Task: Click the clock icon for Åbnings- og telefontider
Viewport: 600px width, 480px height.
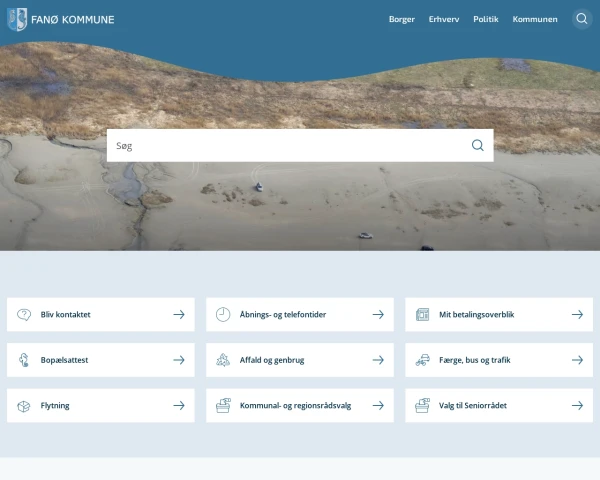Action: tap(223, 314)
